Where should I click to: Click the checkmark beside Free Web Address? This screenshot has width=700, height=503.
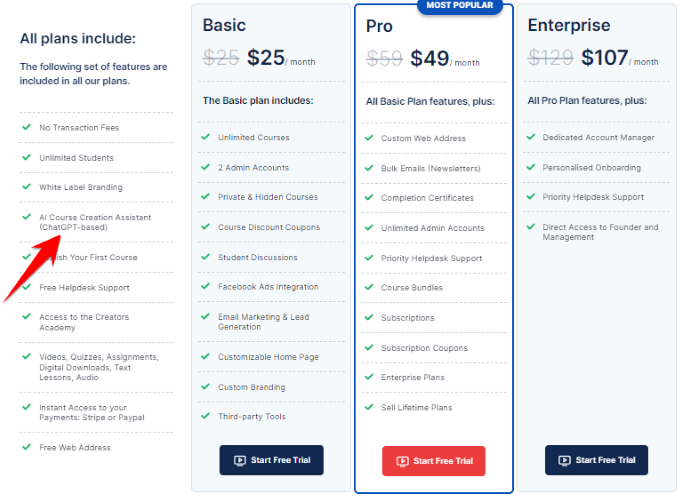[x=26, y=447]
